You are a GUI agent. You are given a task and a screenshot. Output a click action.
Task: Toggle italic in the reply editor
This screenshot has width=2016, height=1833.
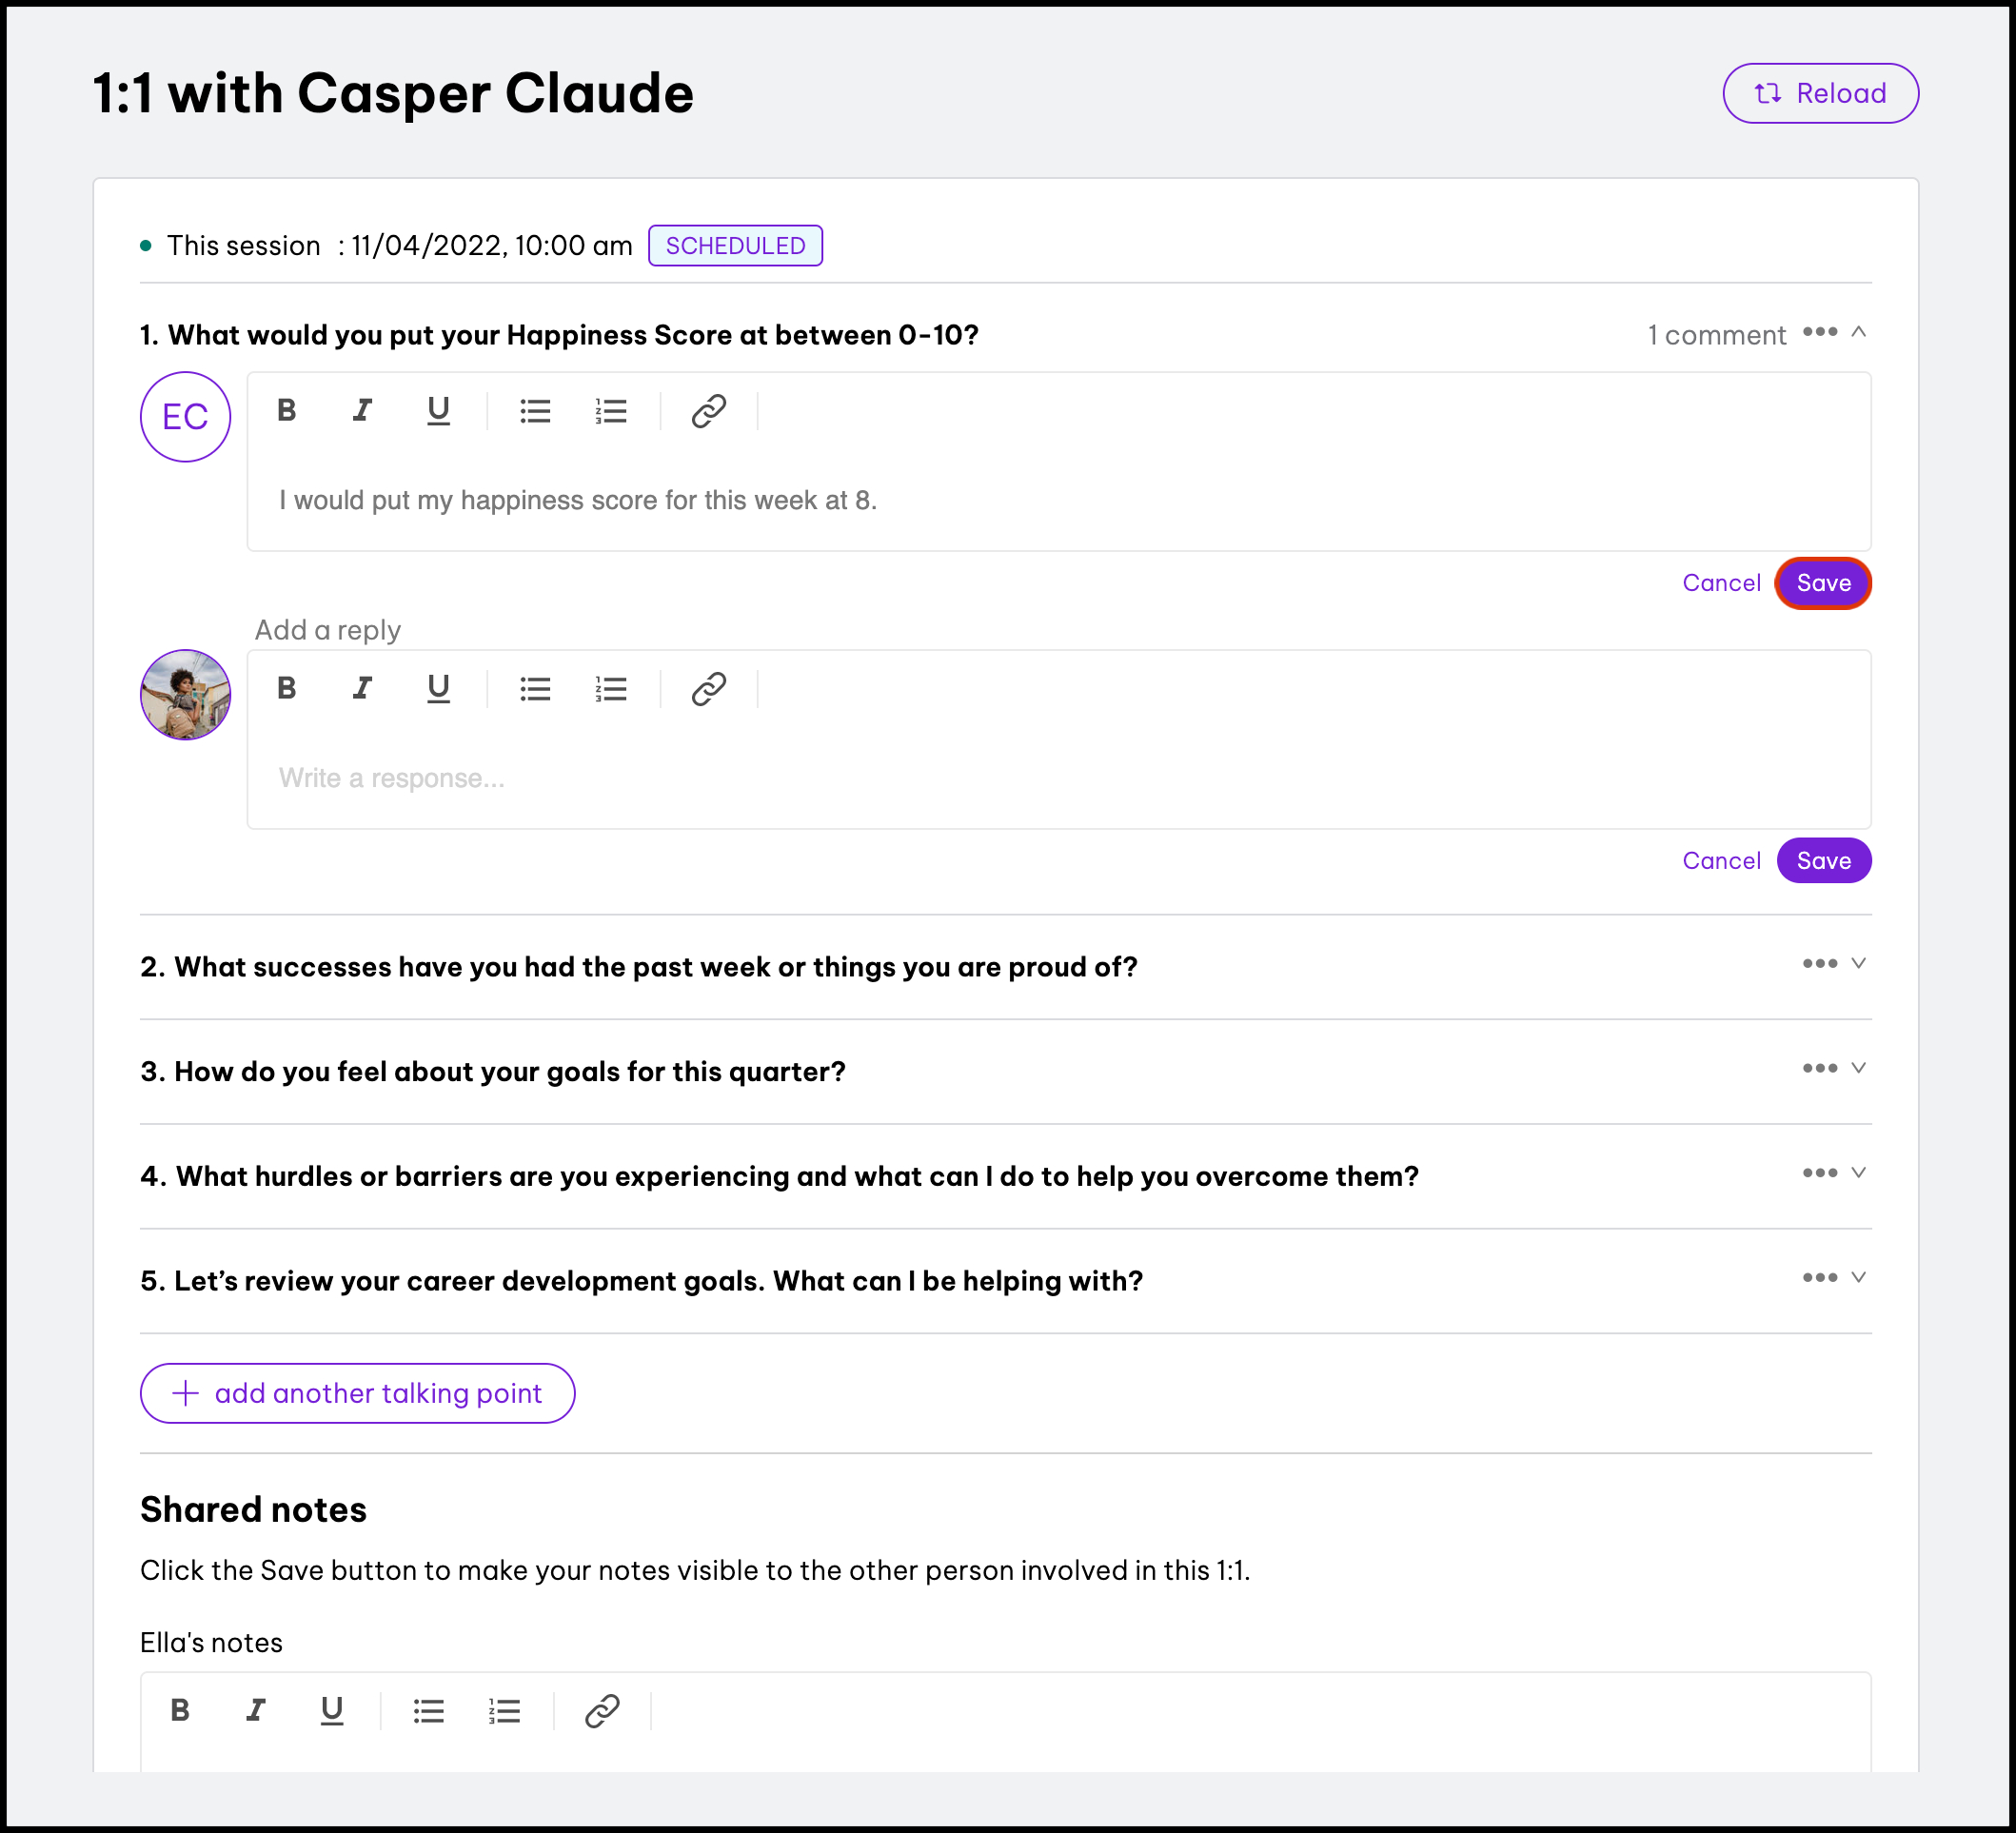362,689
